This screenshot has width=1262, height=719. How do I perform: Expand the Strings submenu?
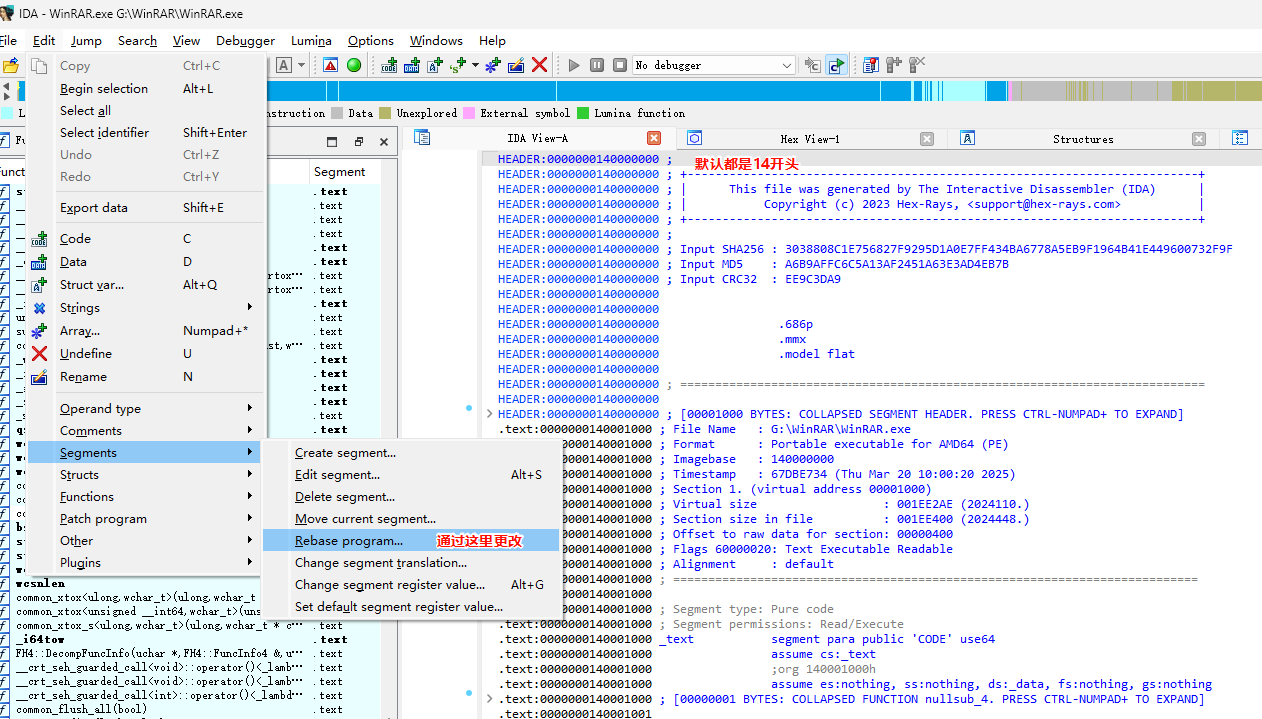[145, 308]
